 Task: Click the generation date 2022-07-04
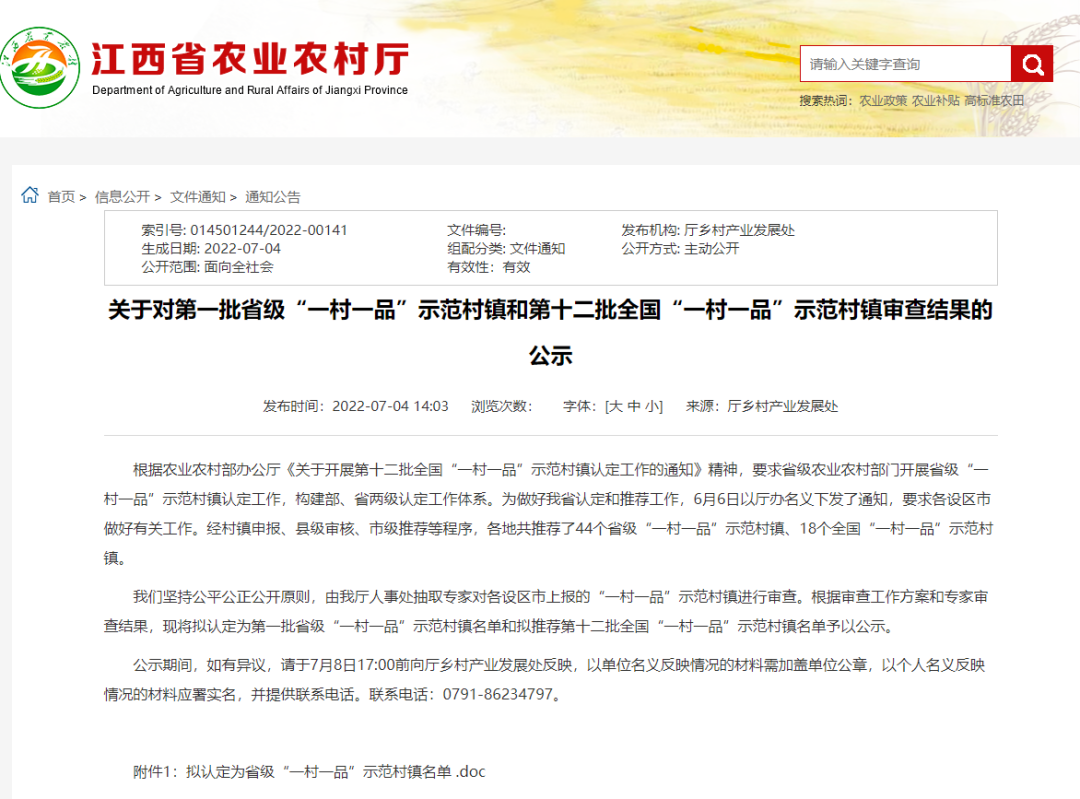pyautogui.click(x=242, y=249)
